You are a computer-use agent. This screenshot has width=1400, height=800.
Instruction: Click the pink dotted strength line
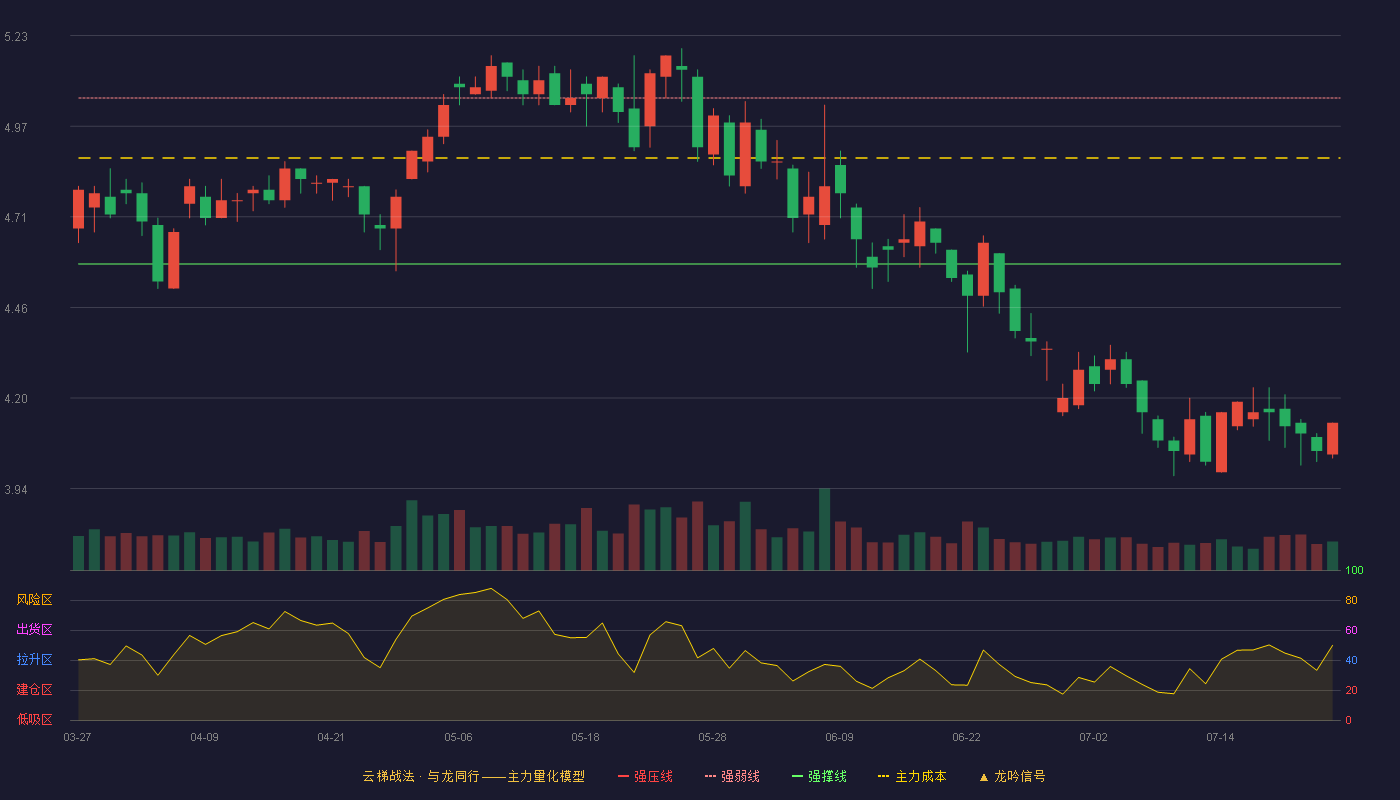click(709, 98)
